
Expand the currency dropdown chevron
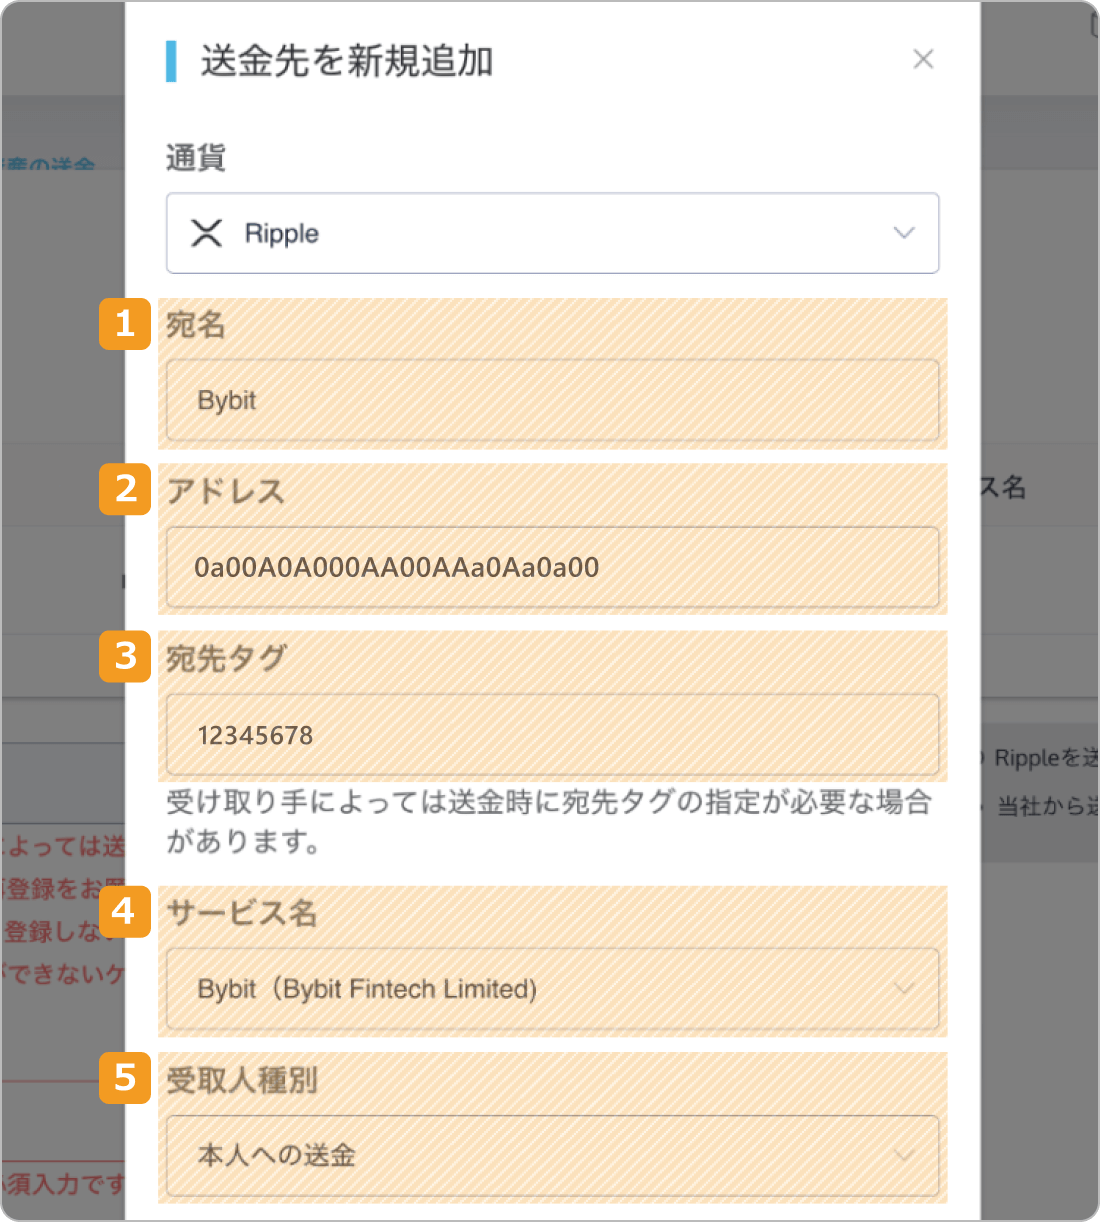(903, 233)
